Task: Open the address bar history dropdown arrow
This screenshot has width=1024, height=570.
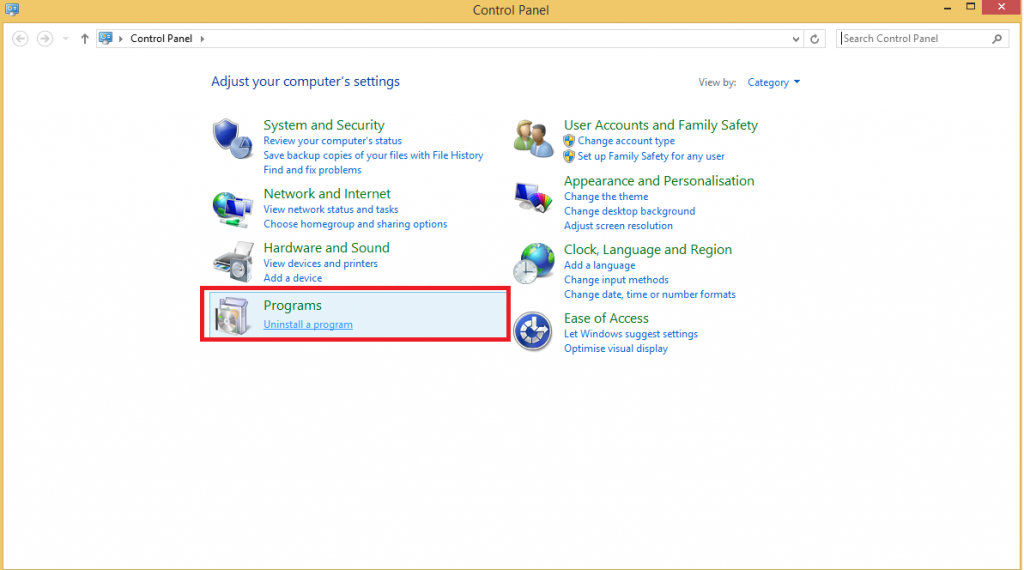Action: (x=796, y=39)
